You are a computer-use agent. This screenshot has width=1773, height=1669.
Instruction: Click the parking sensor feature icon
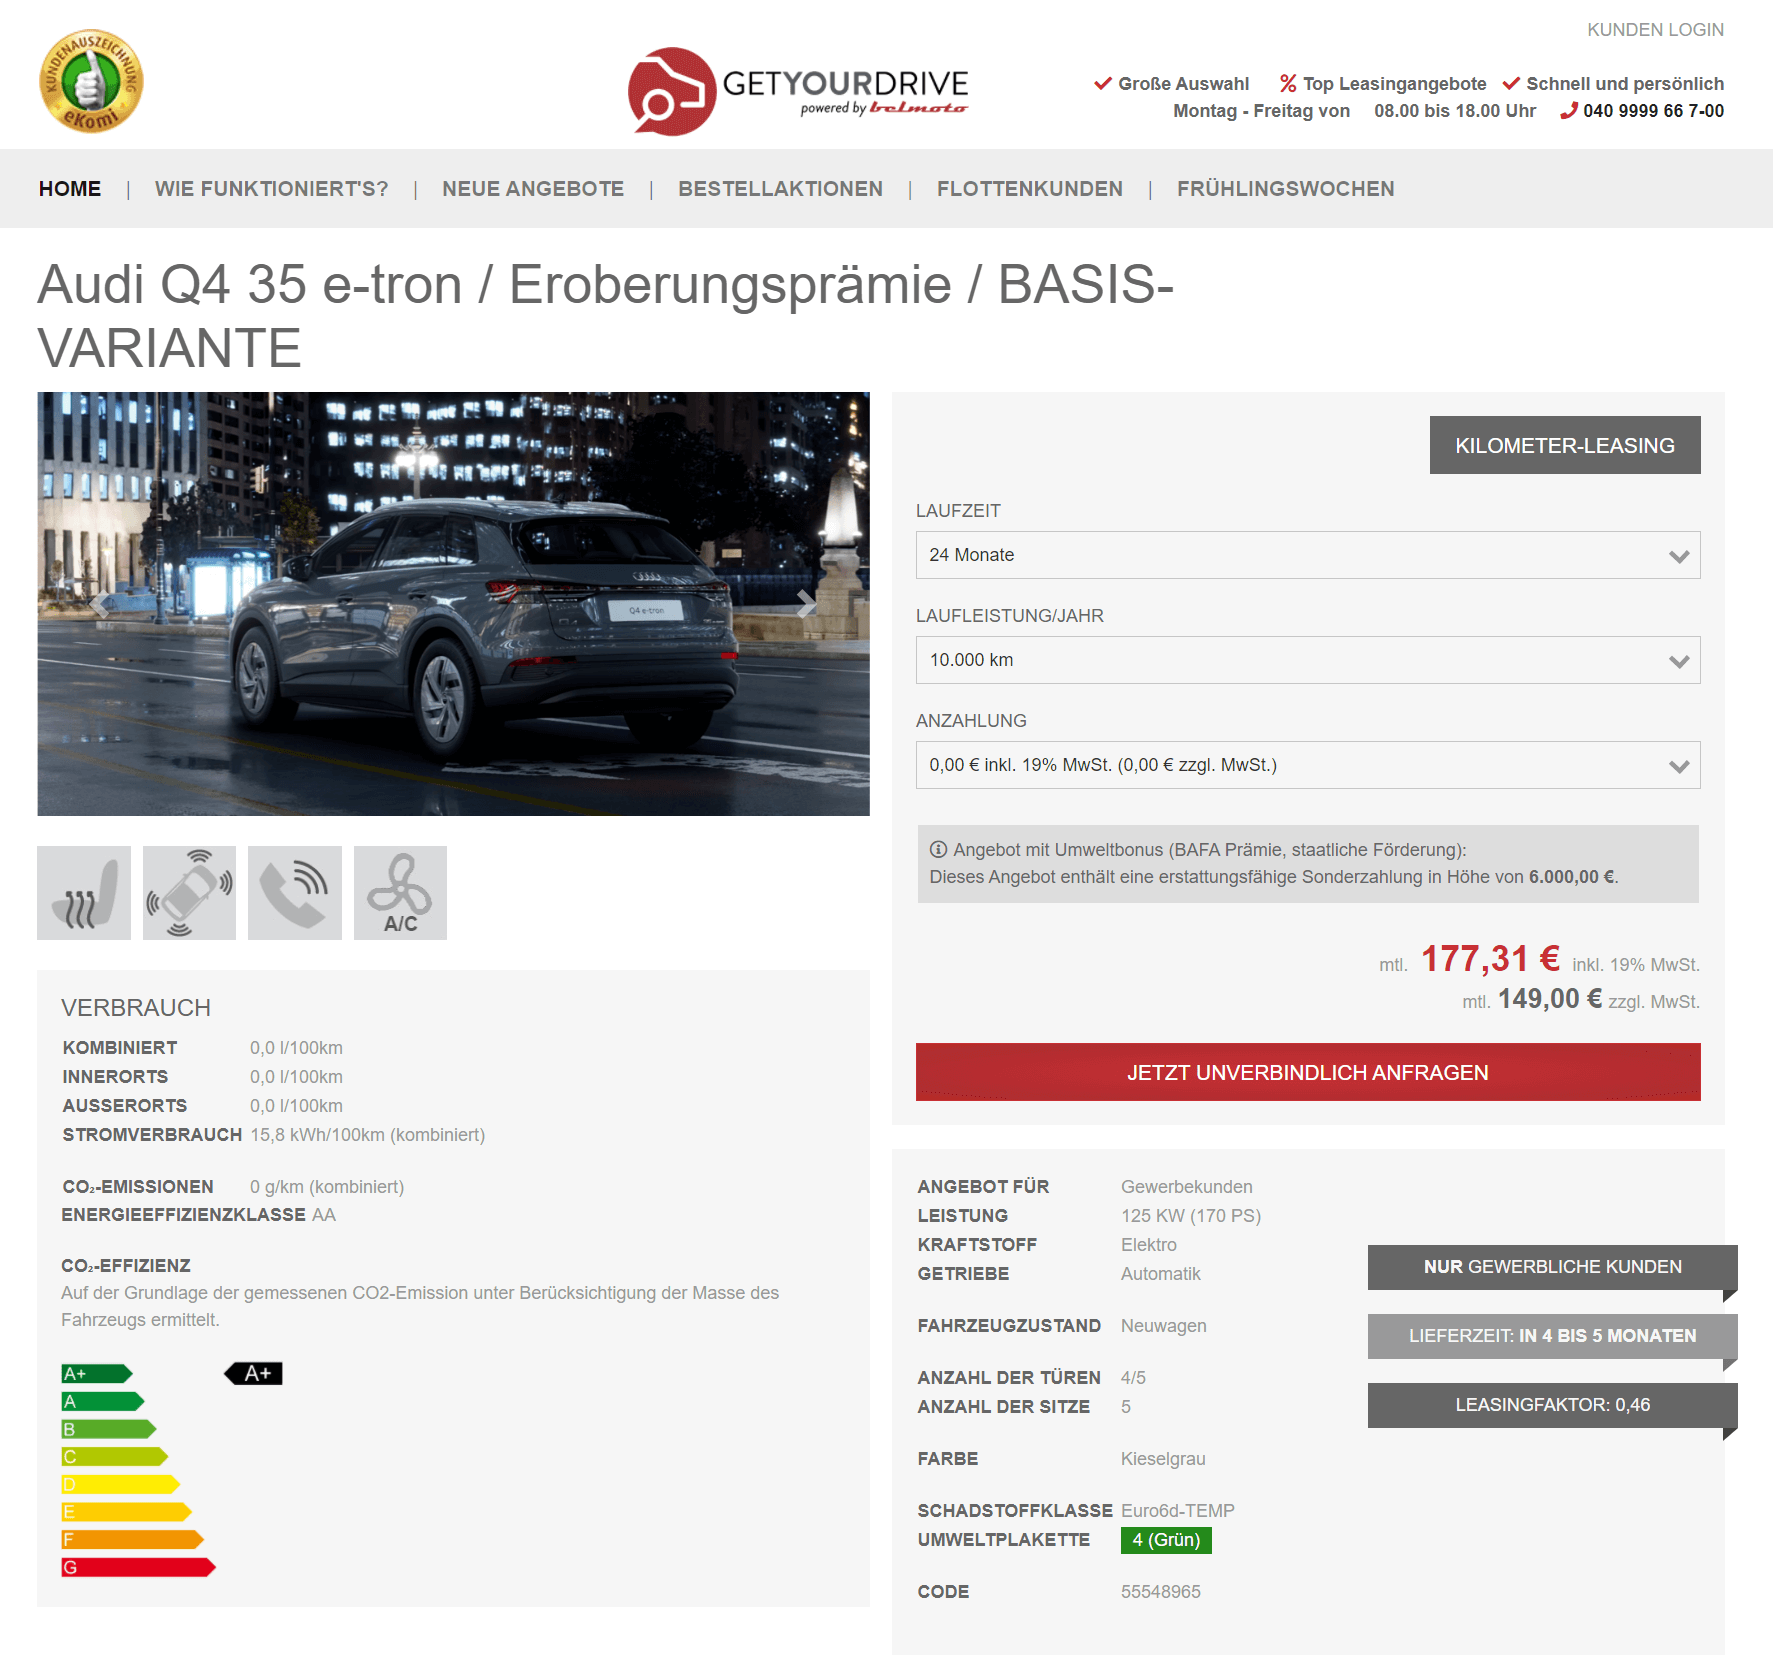(189, 893)
